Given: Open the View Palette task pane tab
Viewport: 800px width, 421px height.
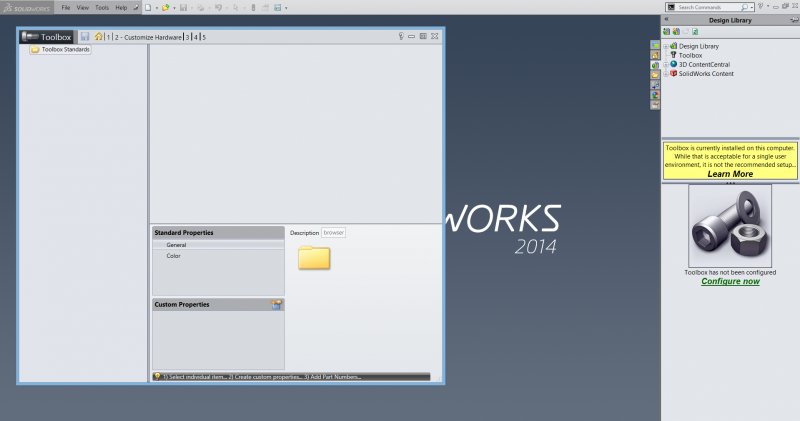Looking at the screenshot, I should pos(655,85).
